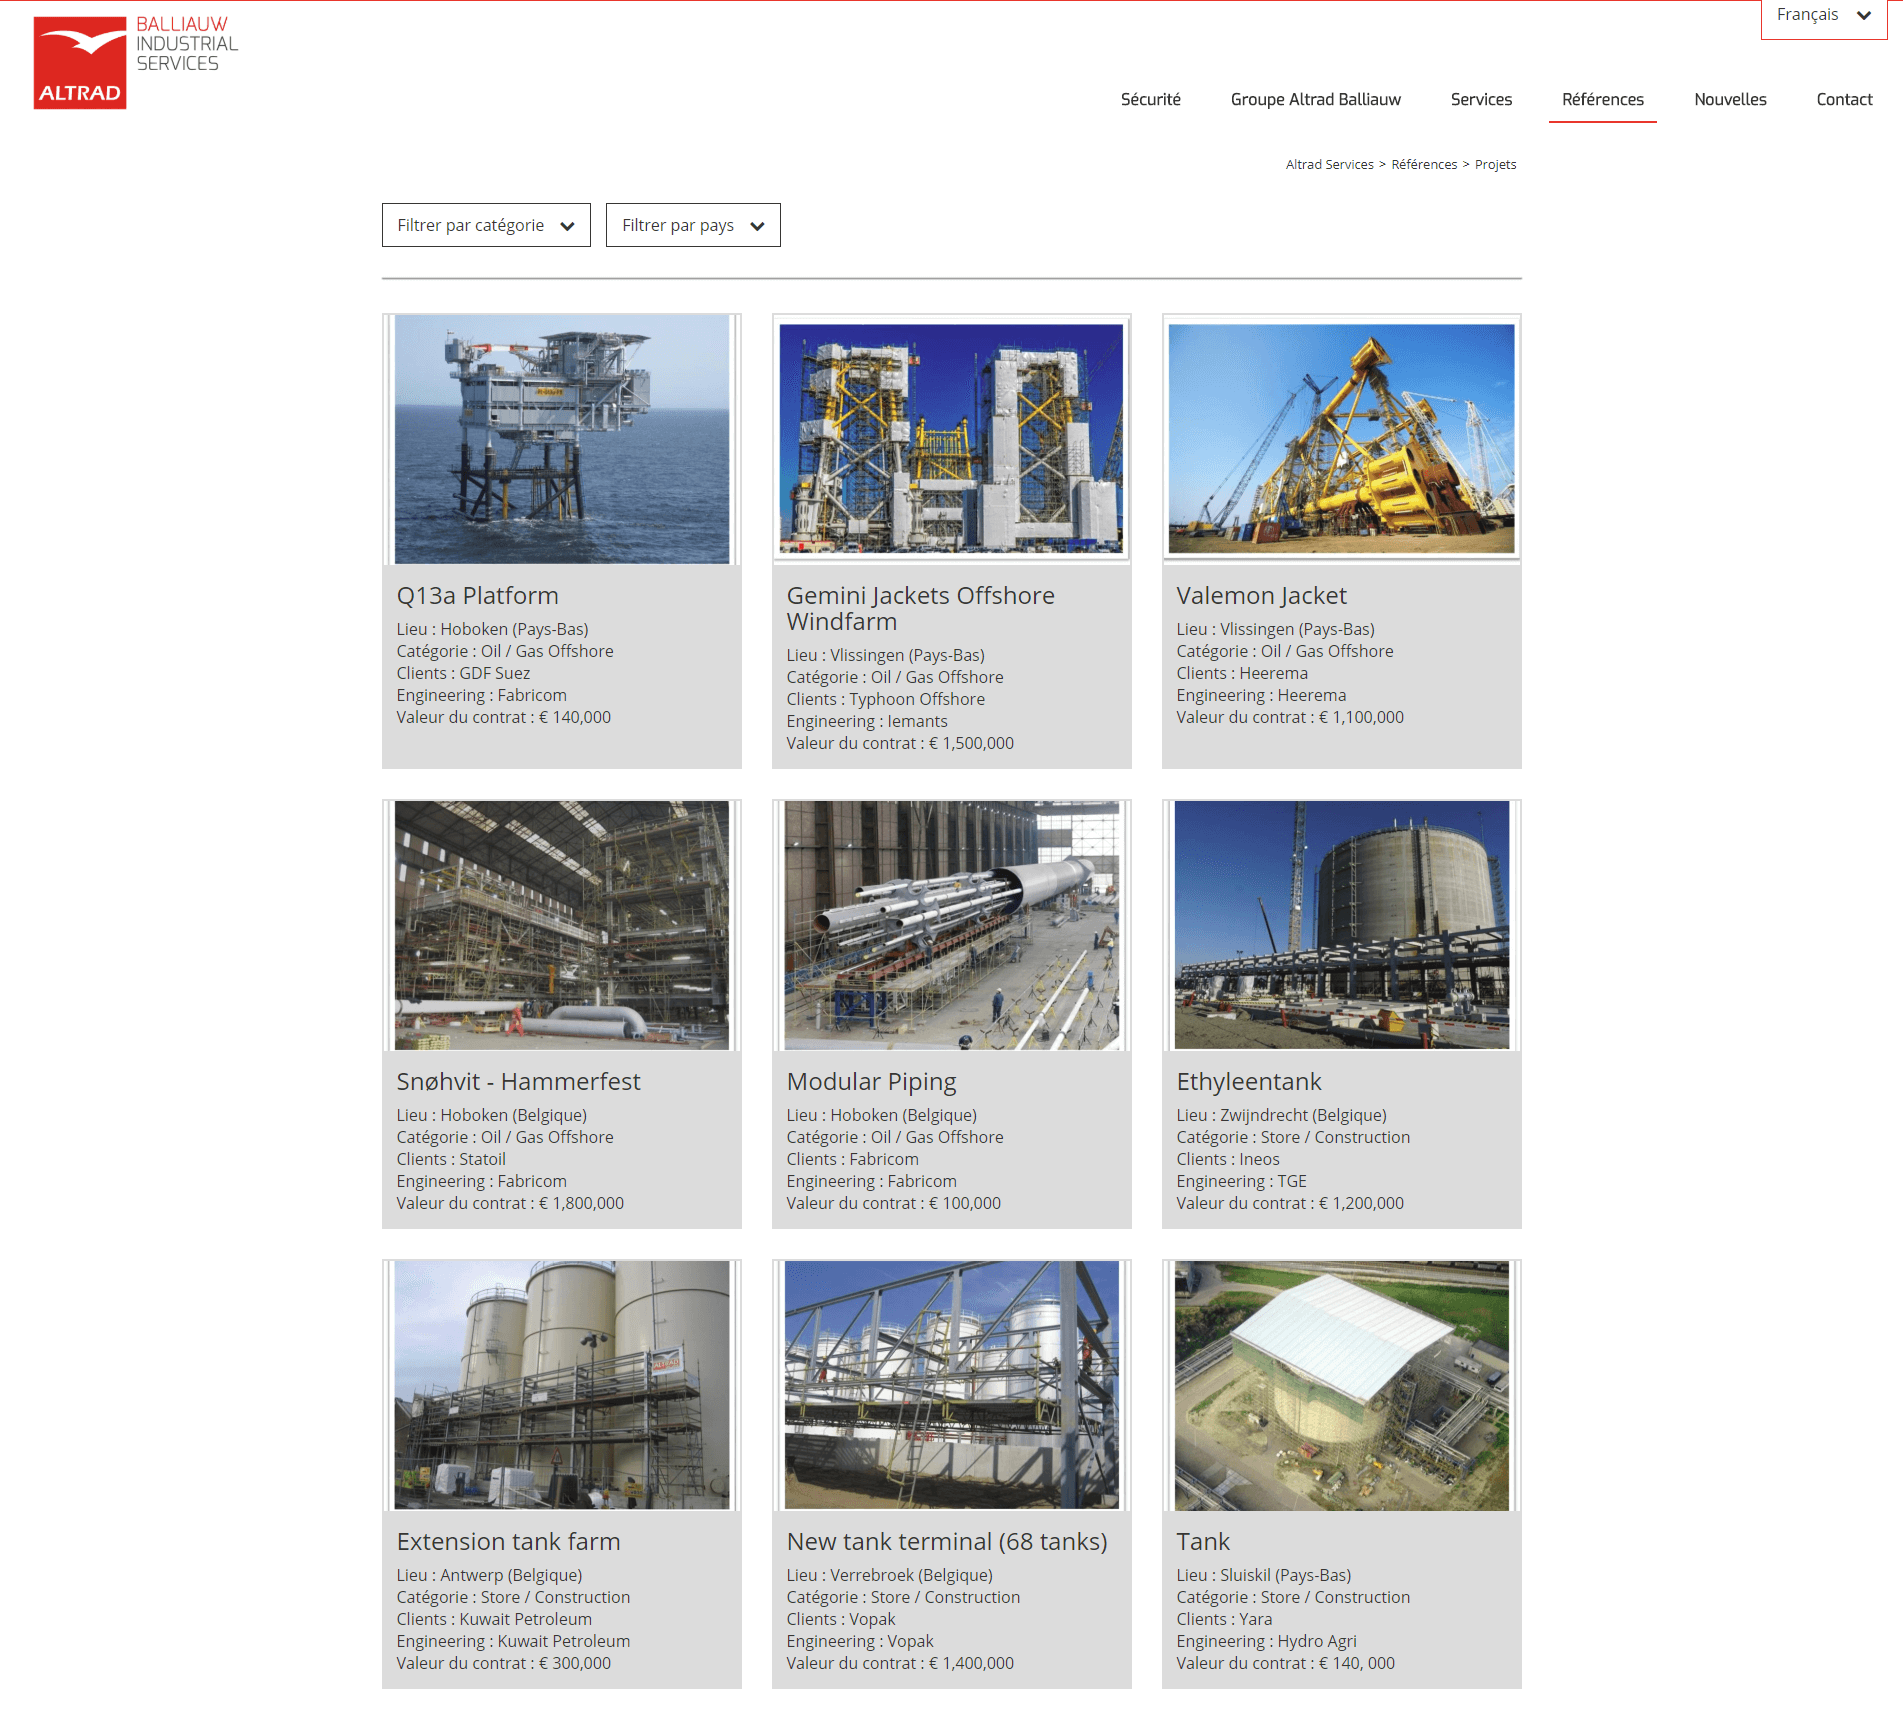Follow the Références breadcrumb link

click(1424, 164)
